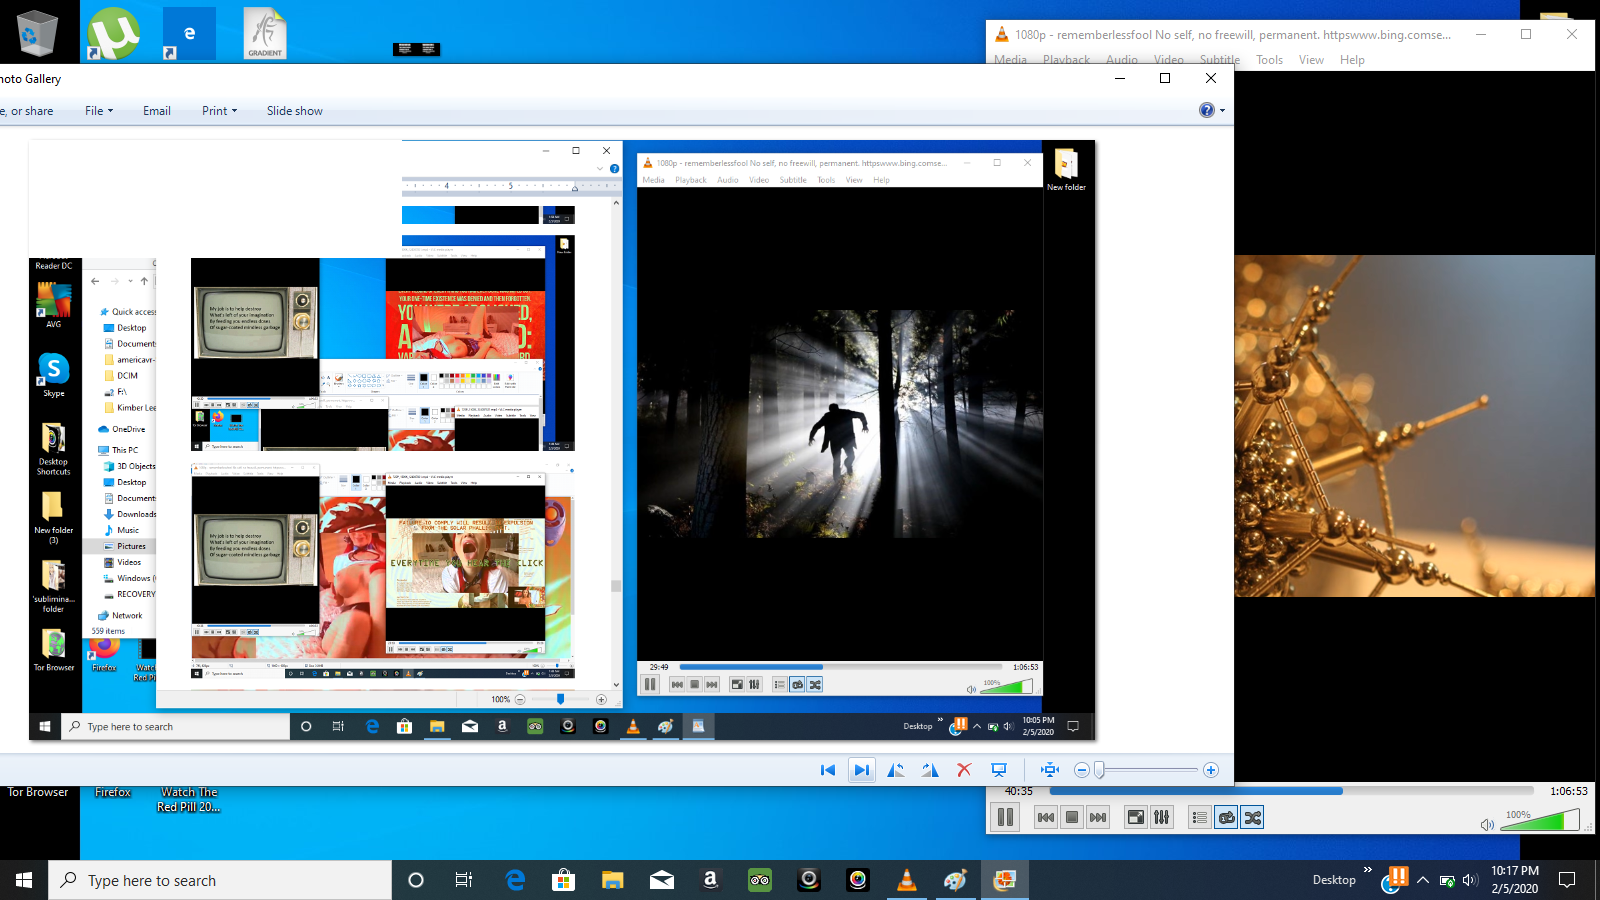Select the Recycle Bin desktop icon
1600x900 pixels.
pyautogui.click(x=37, y=33)
